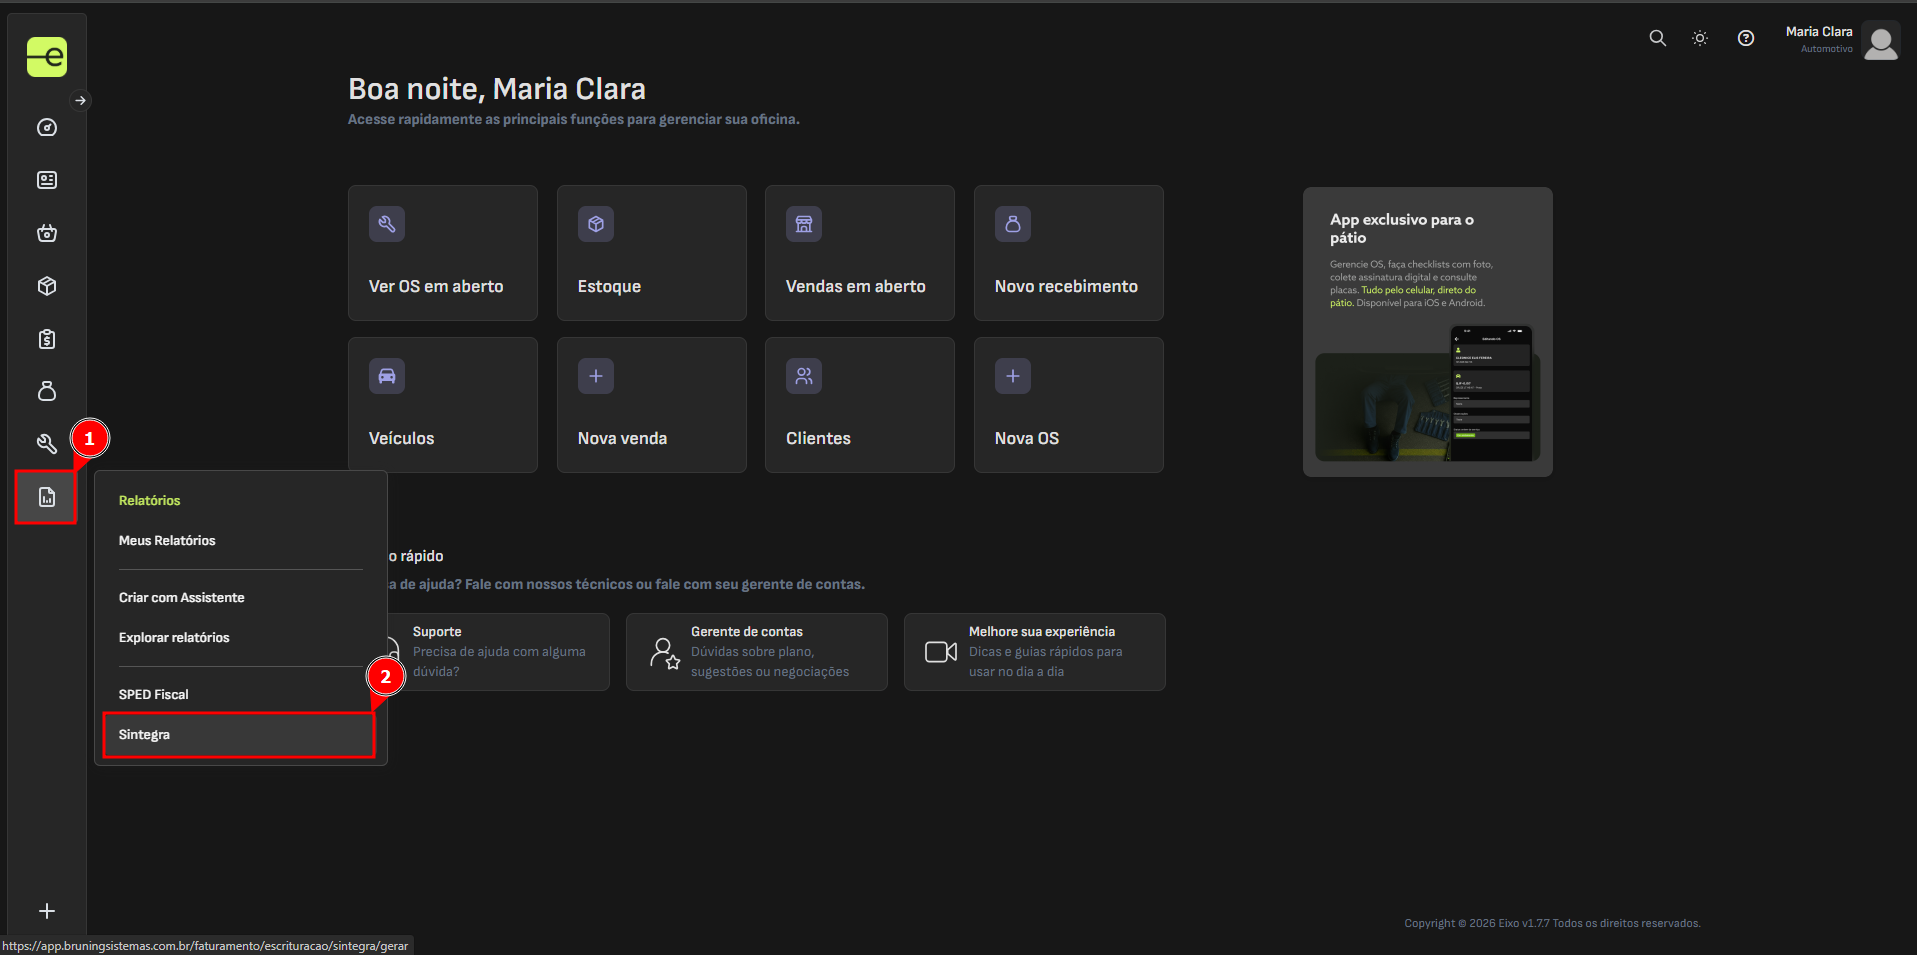The height and width of the screenshot is (955, 1917).
Task: Open the help question mark icon
Action: point(1745,38)
